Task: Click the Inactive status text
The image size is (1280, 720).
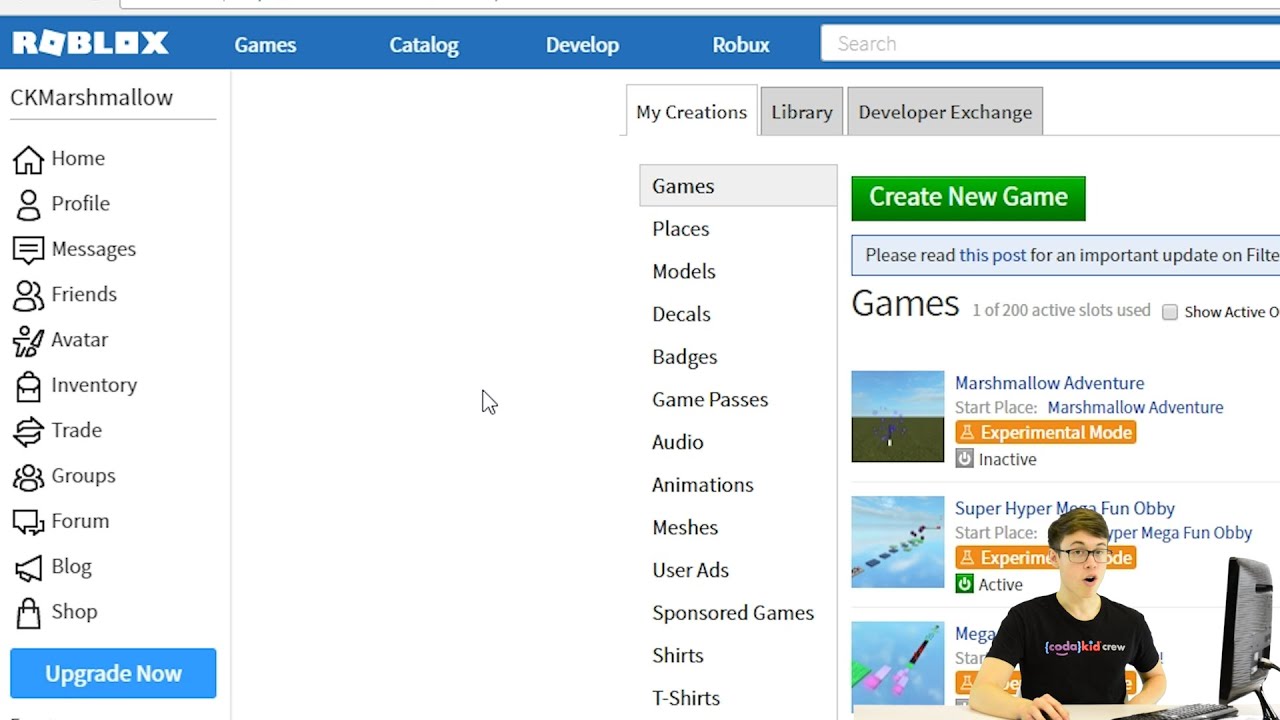Action: pyautogui.click(x=1007, y=459)
